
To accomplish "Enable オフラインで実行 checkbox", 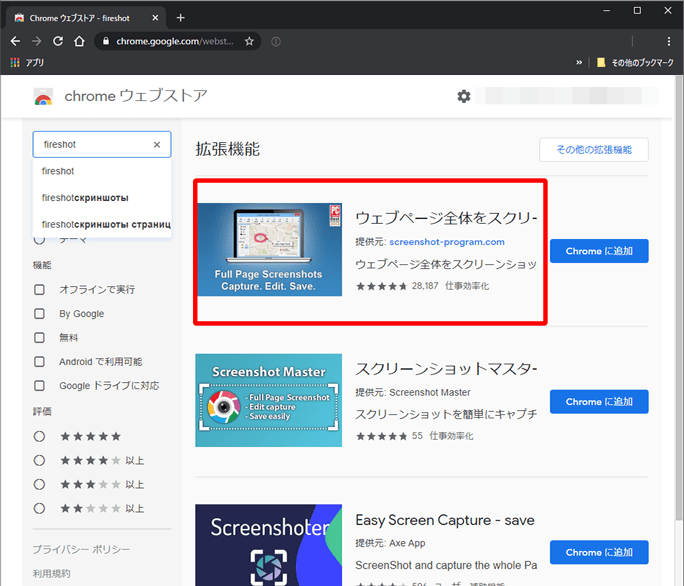I will 39,289.
